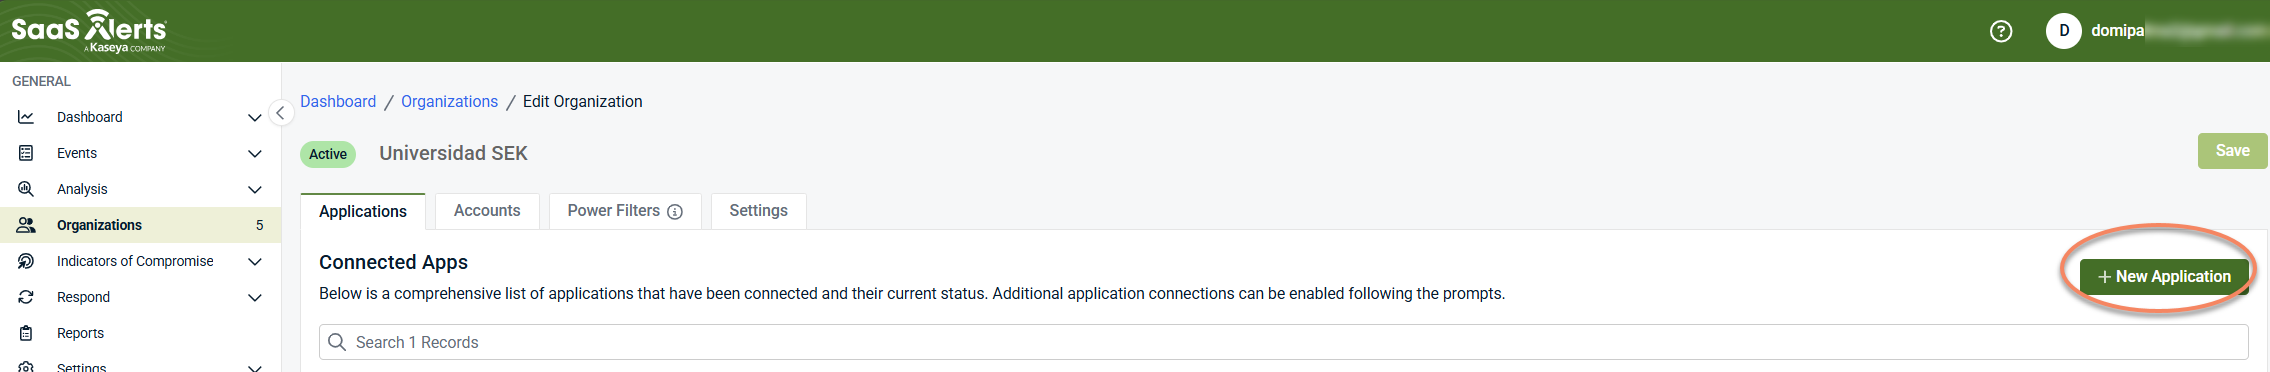Open the Settings tab

click(x=758, y=211)
